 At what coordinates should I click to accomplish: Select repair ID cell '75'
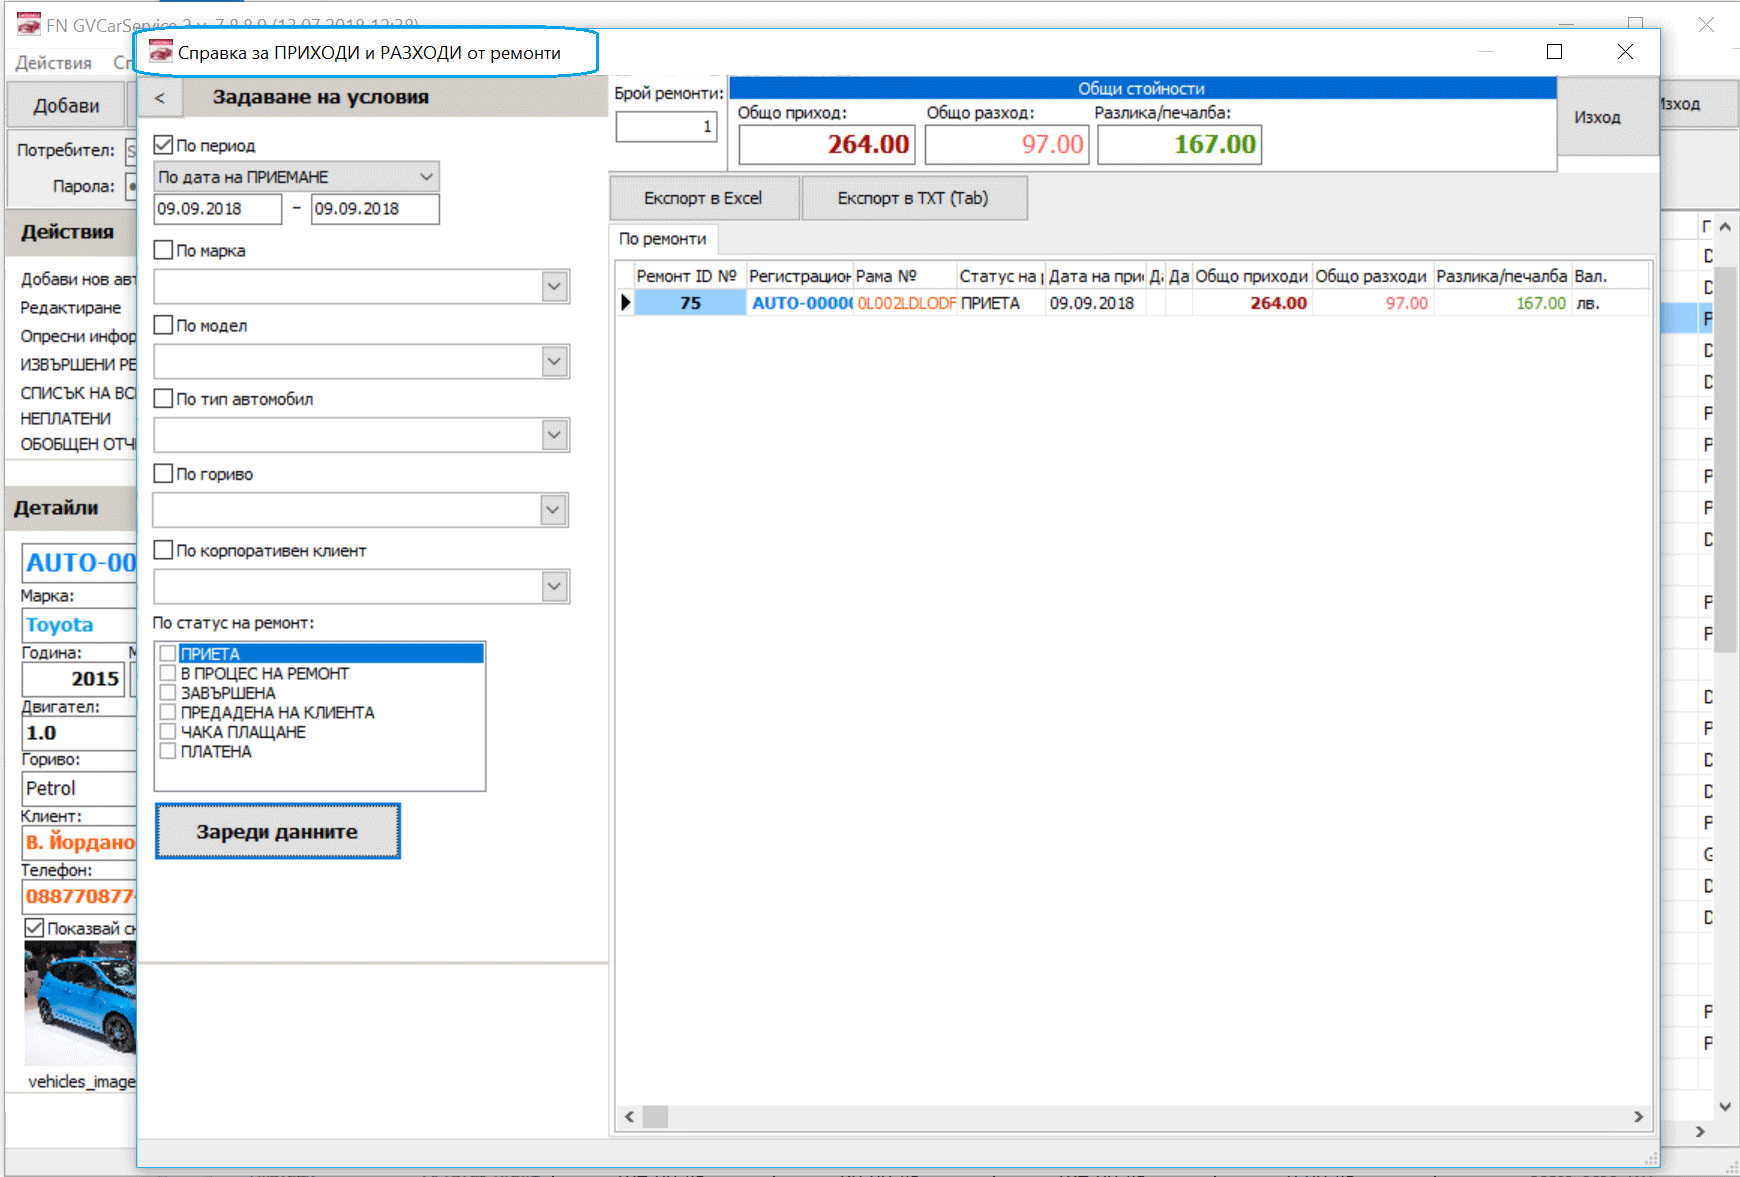(690, 303)
